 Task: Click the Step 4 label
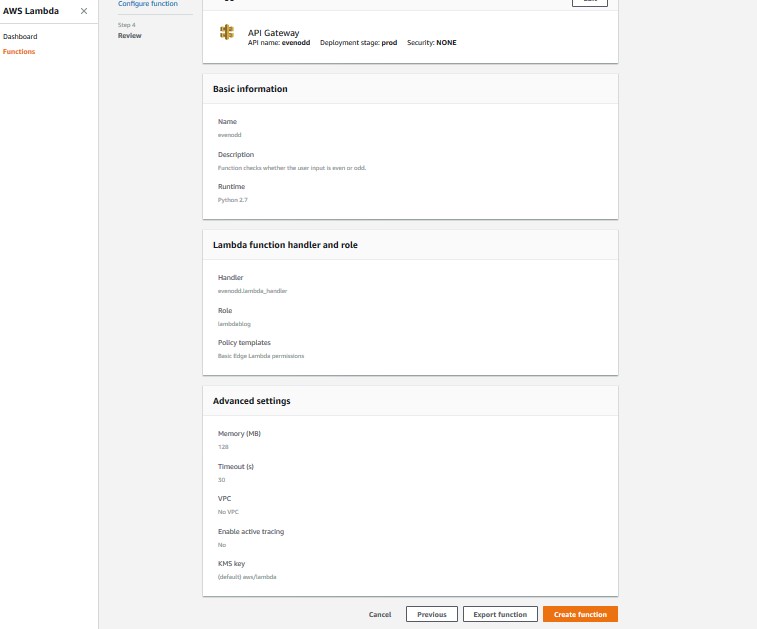tap(126, 25)
